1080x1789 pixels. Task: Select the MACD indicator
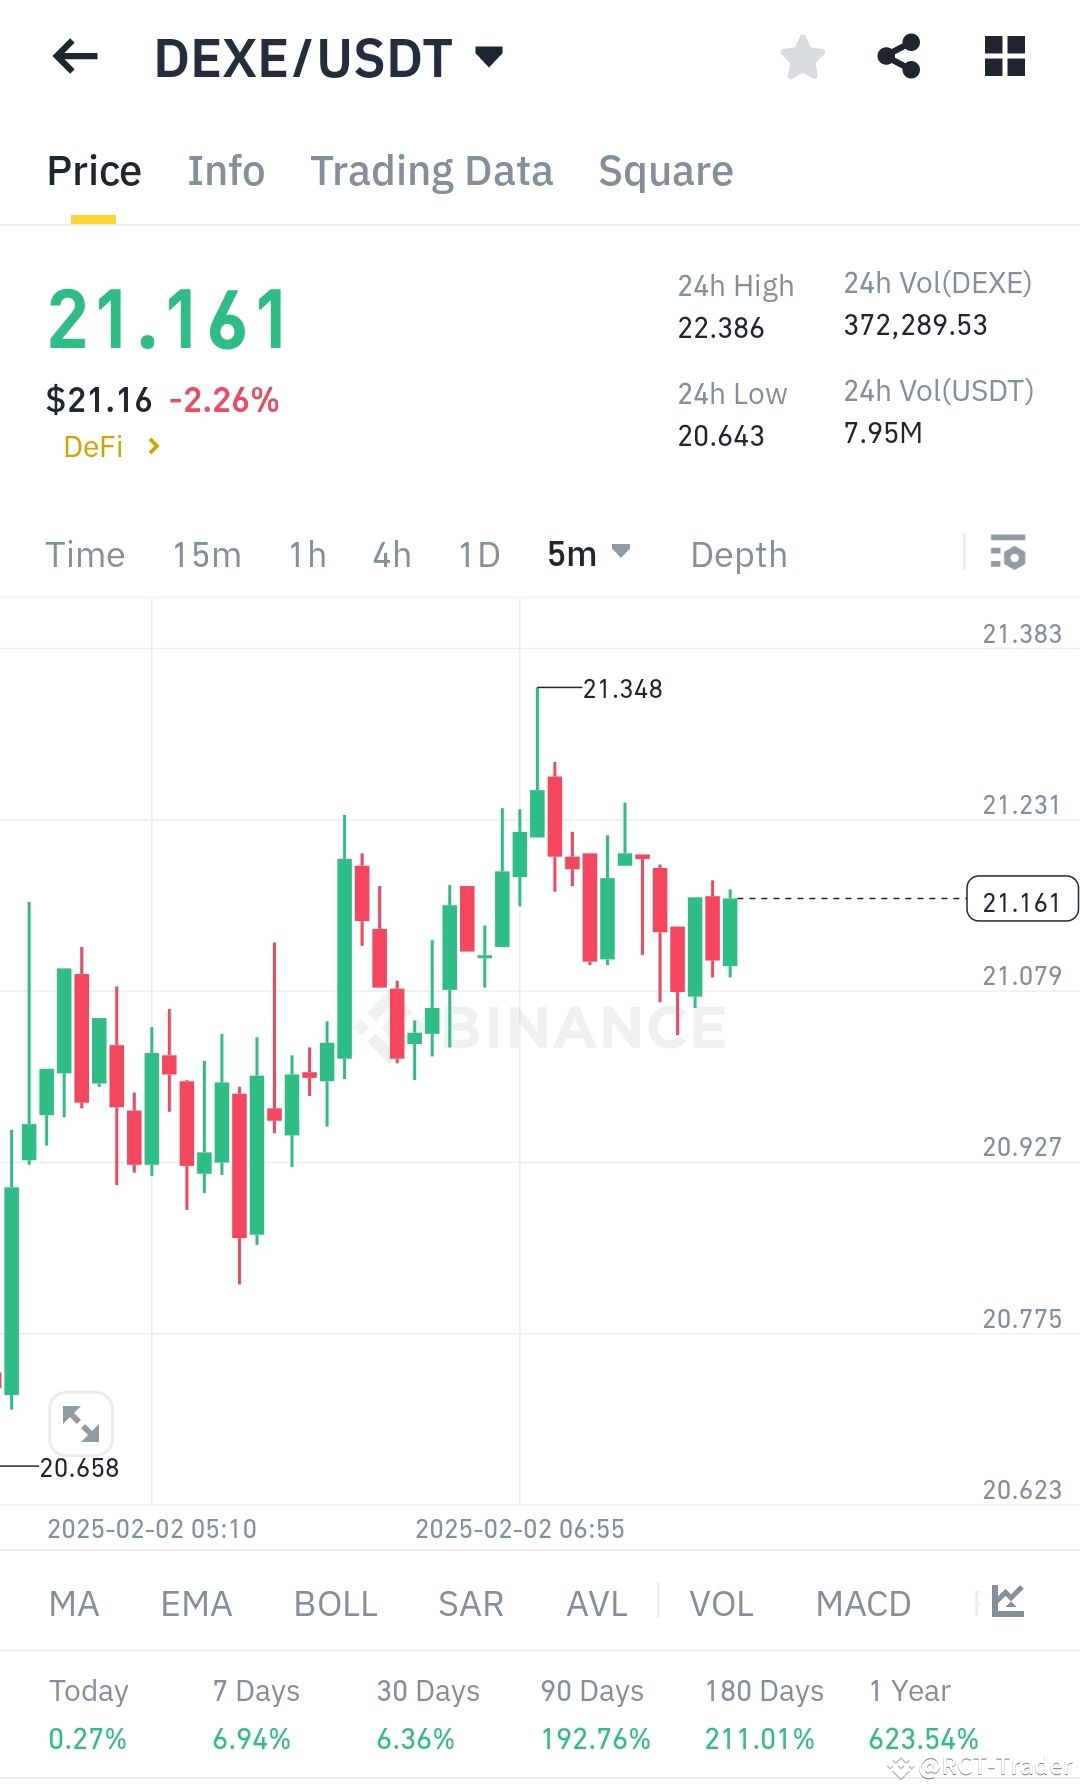[x=862, y=1602]
